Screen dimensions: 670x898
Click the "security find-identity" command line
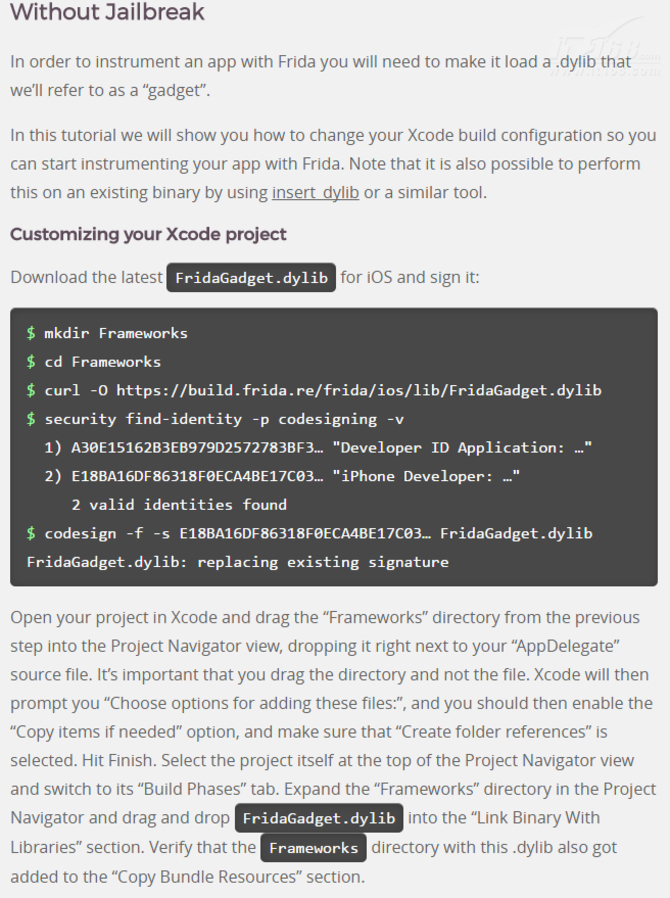click(223, 418)
